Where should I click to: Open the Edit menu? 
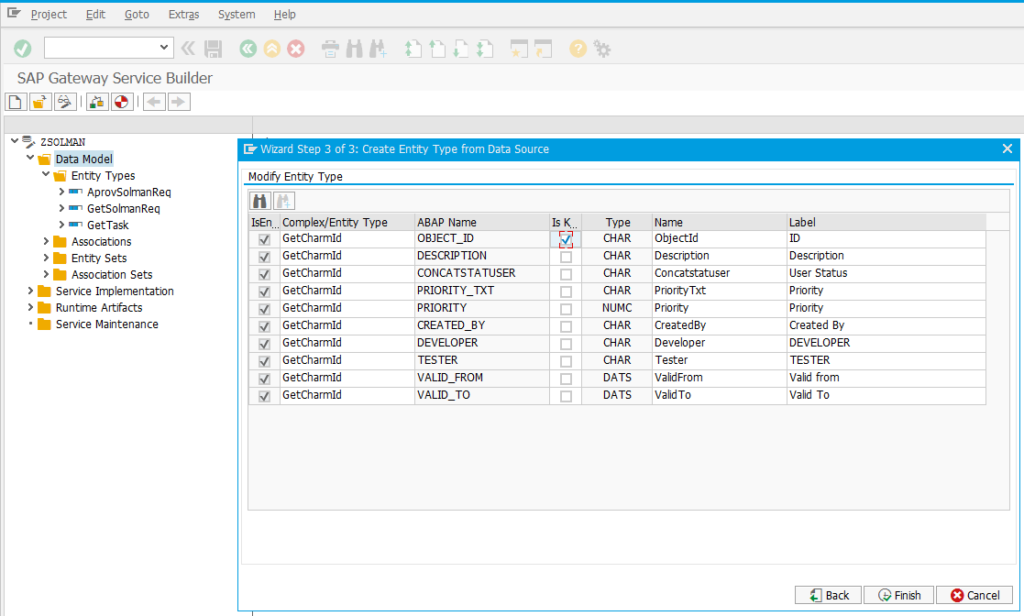click(x=95, y=14)
